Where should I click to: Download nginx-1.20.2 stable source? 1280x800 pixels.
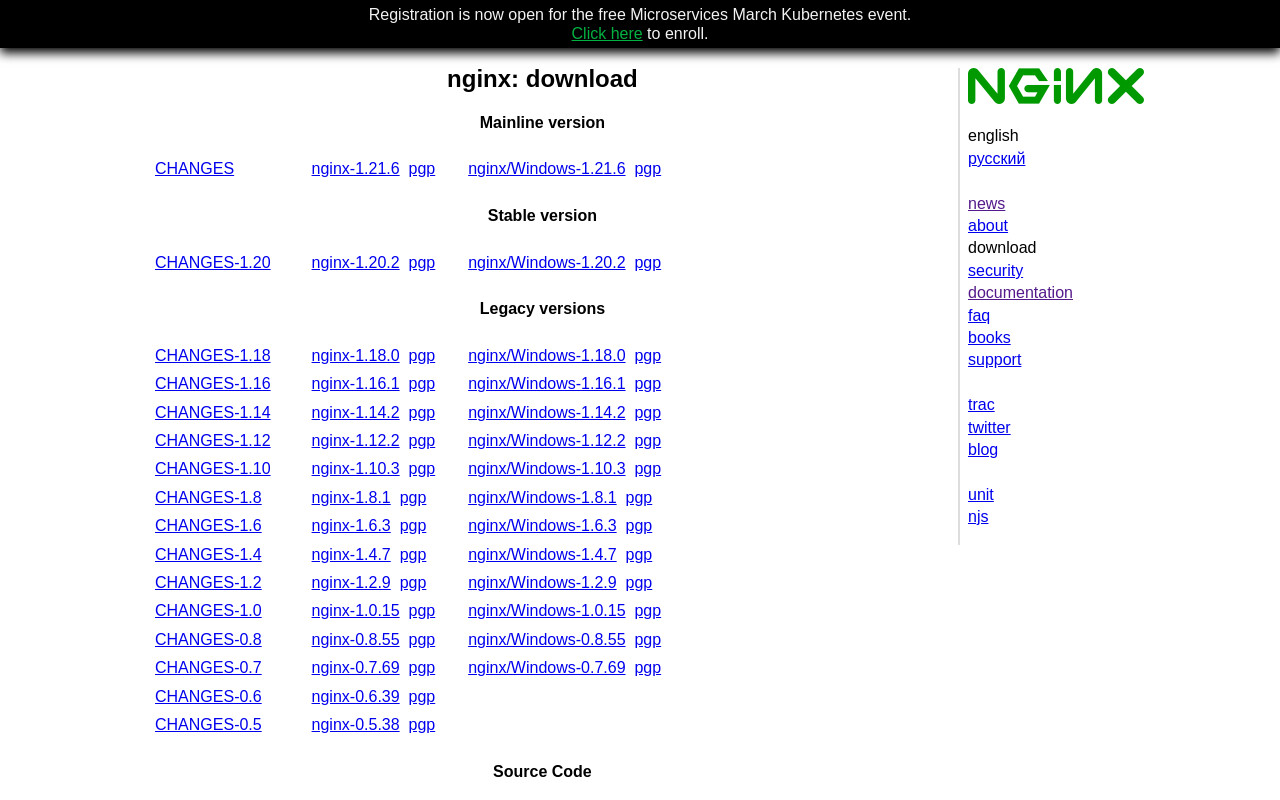pyautogui.click(x=355, y=263)
